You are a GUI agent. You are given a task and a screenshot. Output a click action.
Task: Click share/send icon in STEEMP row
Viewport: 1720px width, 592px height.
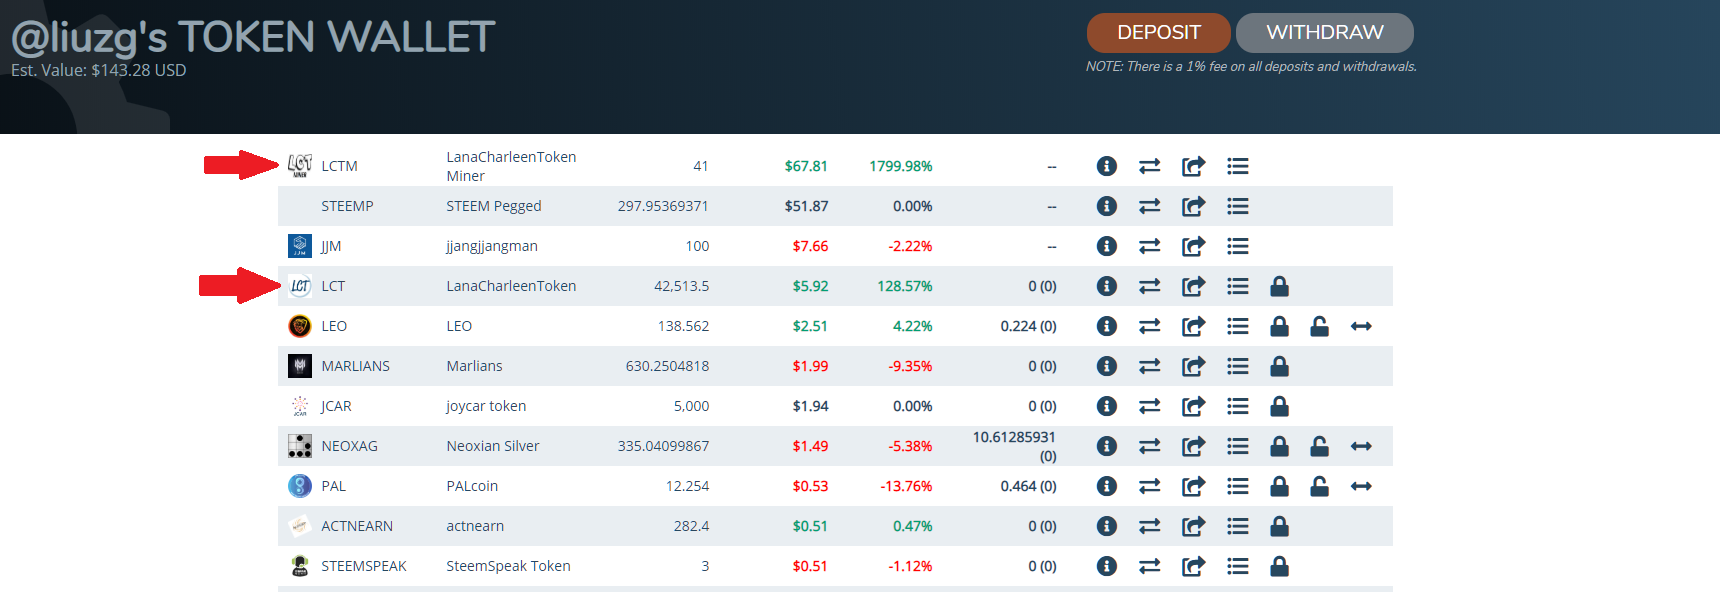coord(1194,206)
